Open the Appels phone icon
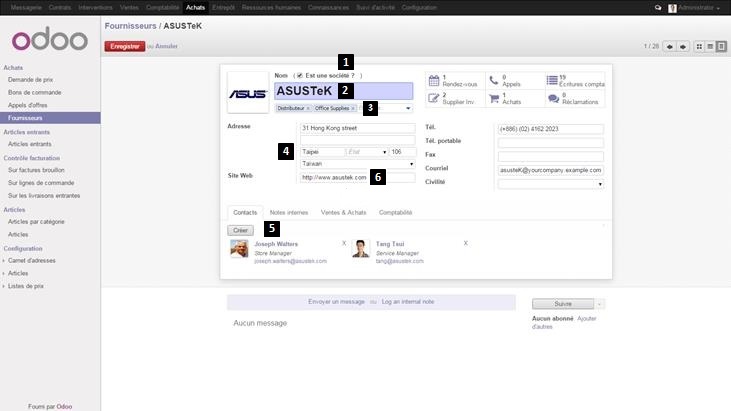This screenshot has height=411, width=731. pos(494,81)
